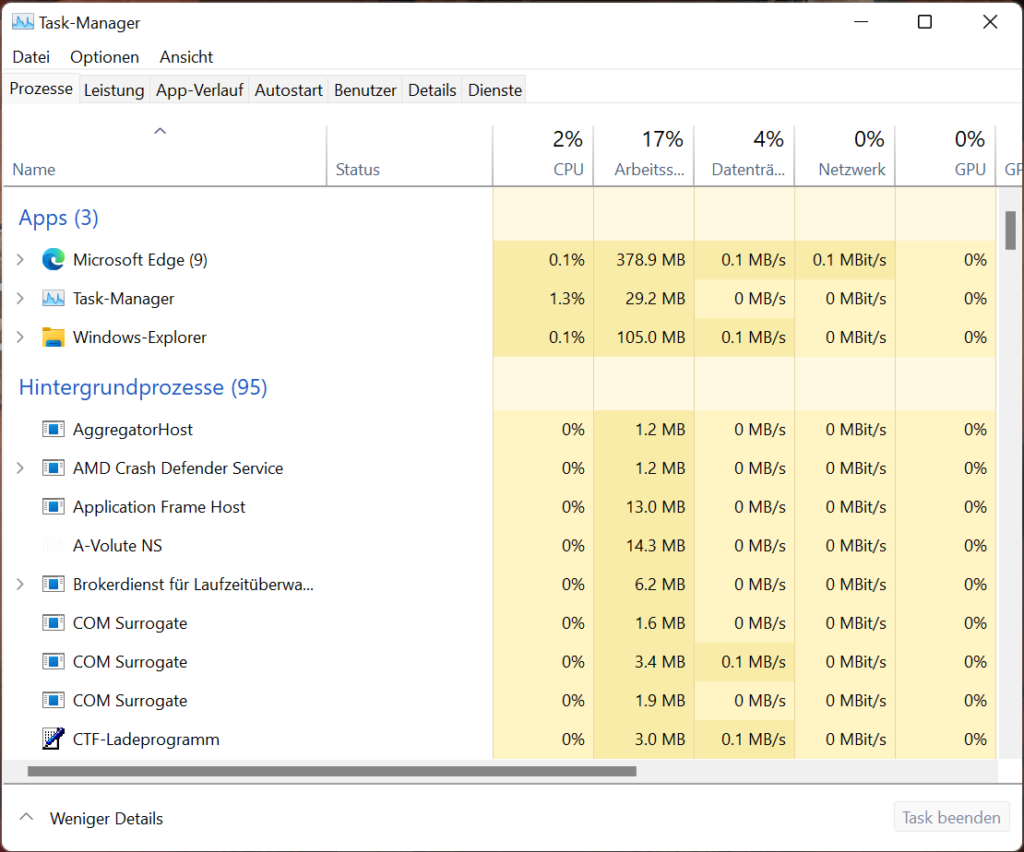The image size is (1024, 852).
Task: Select the Apps (3) group heading
Action: coord(58,217)
